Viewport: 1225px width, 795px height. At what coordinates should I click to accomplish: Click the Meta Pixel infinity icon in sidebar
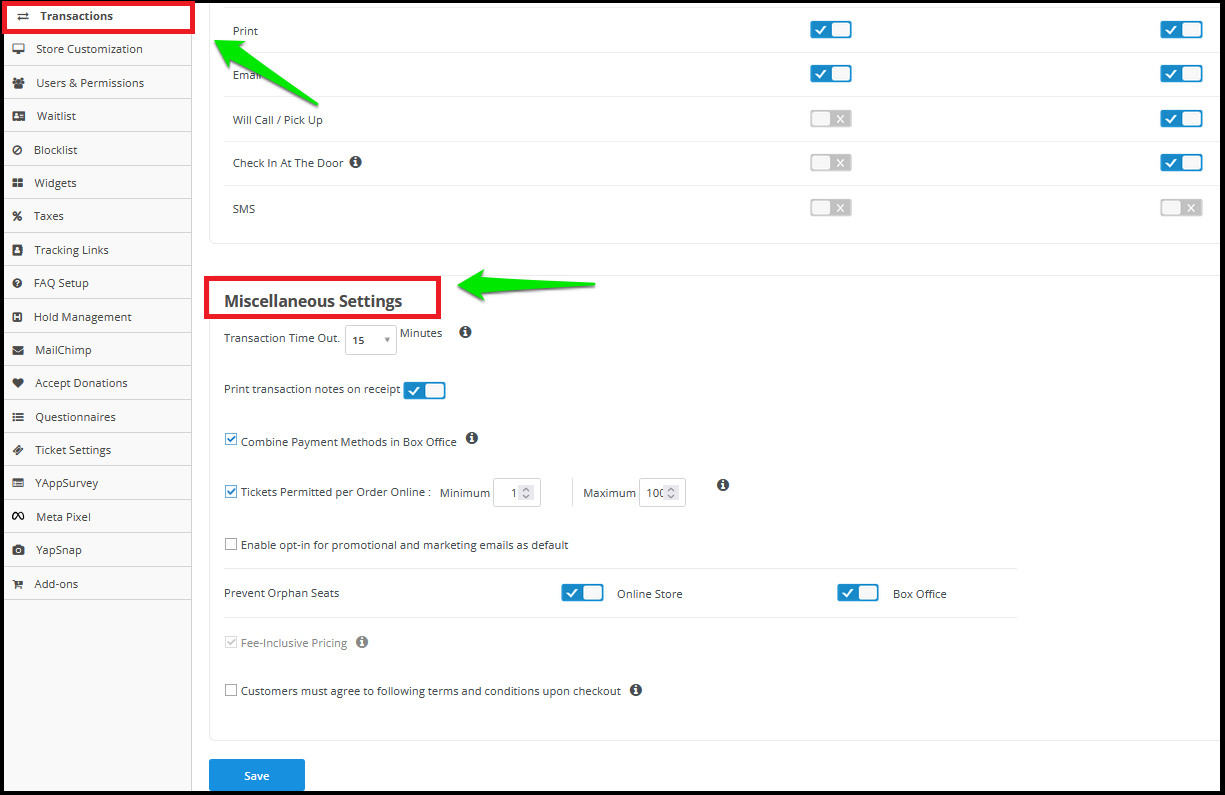click(x=18, y=517)
